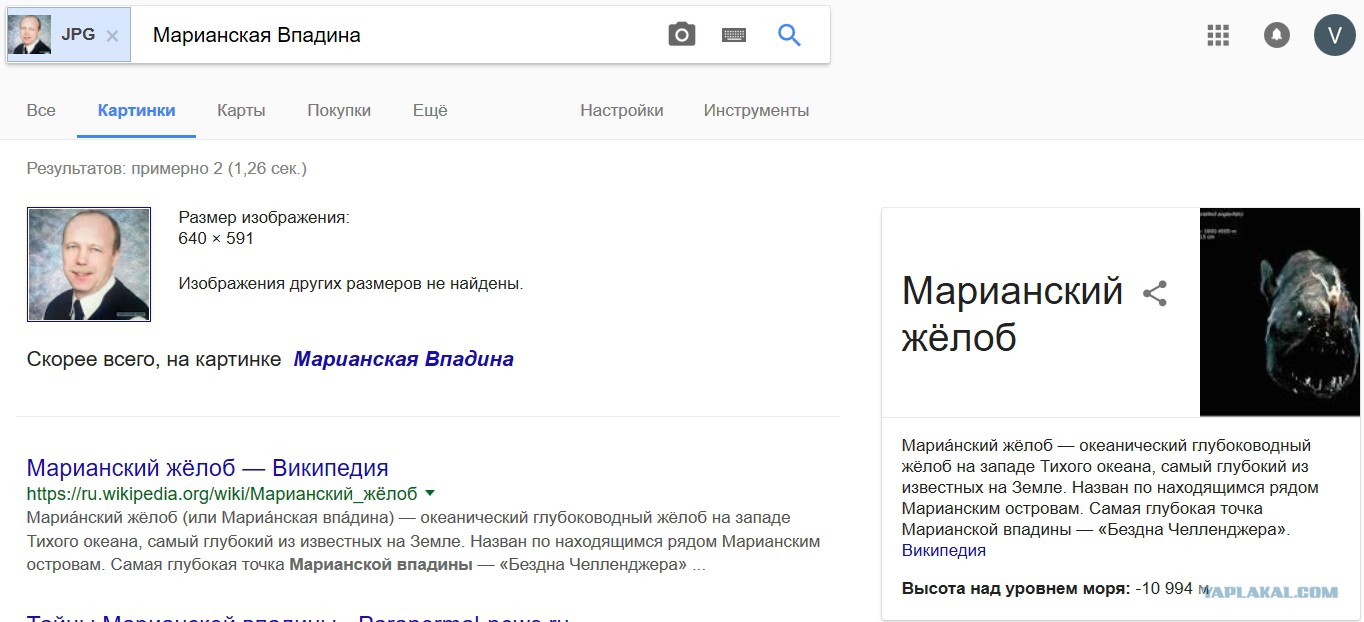This screenshot has width=1364, height=622.
Task: Open Марианский жёлоб — Википедия result
Action: click(x=207, y=468)
